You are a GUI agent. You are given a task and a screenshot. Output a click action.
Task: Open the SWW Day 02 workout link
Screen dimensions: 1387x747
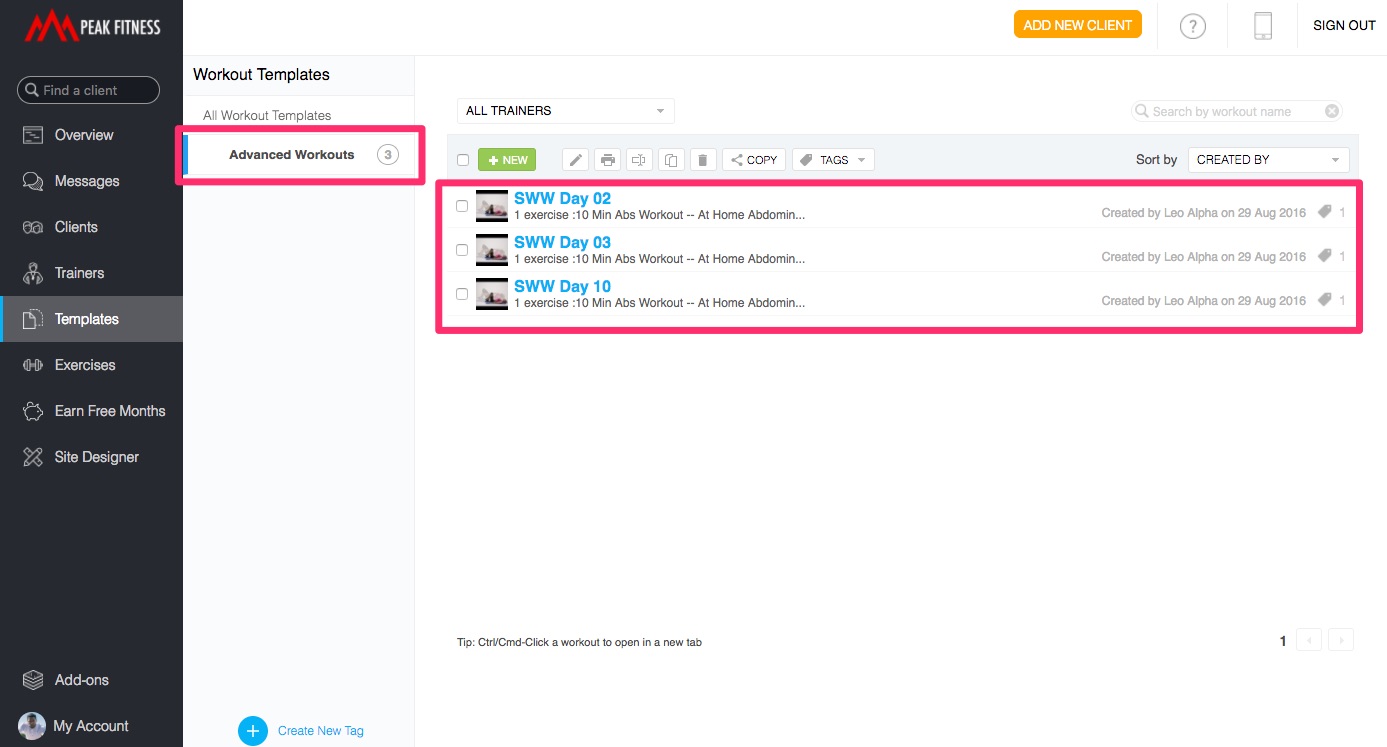562,198
